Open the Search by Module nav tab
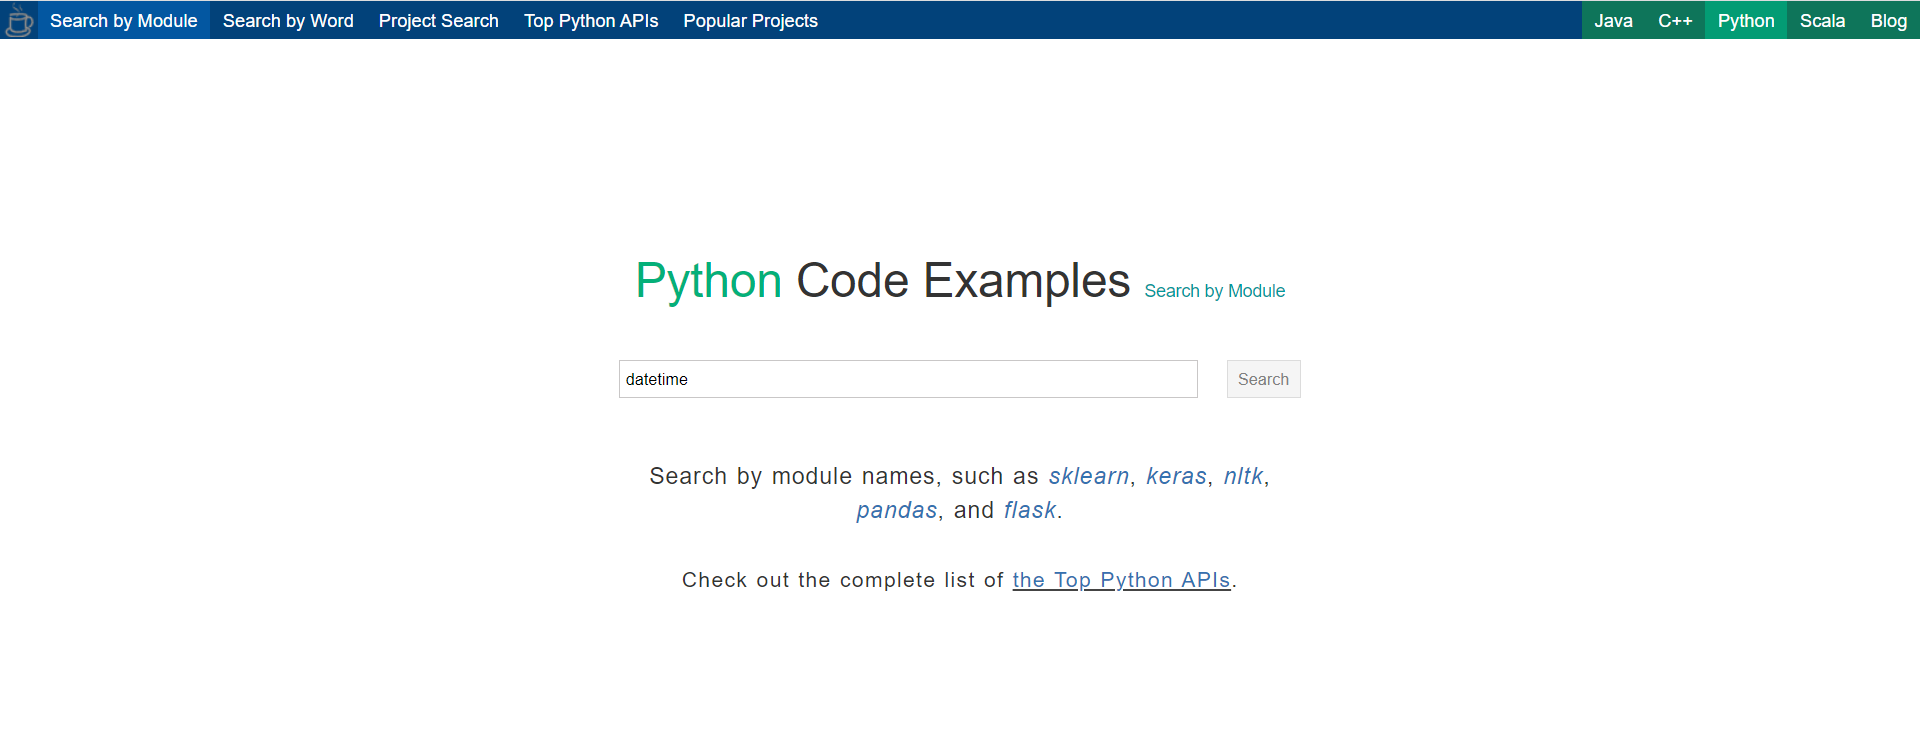The image size is (1920, 740). pos(124,21)
